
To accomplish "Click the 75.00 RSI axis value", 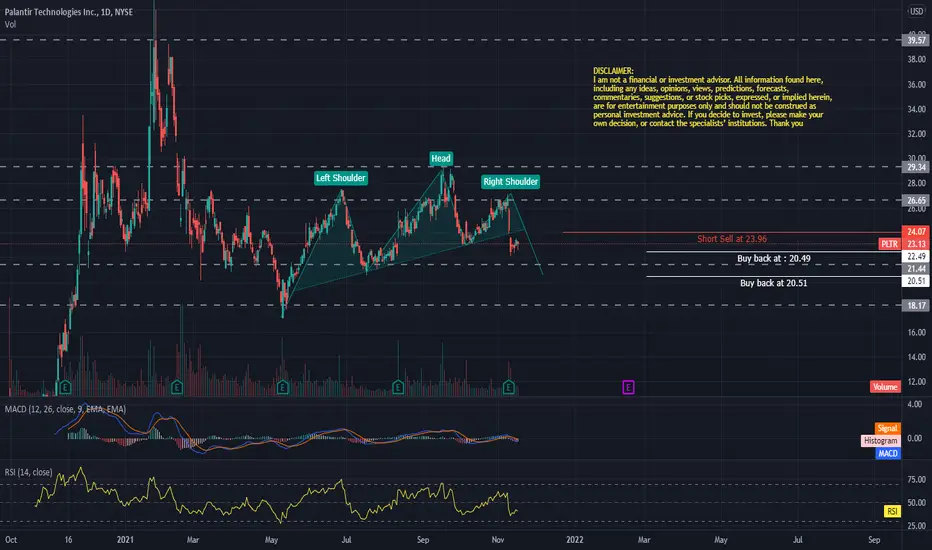I will [916, 479].
